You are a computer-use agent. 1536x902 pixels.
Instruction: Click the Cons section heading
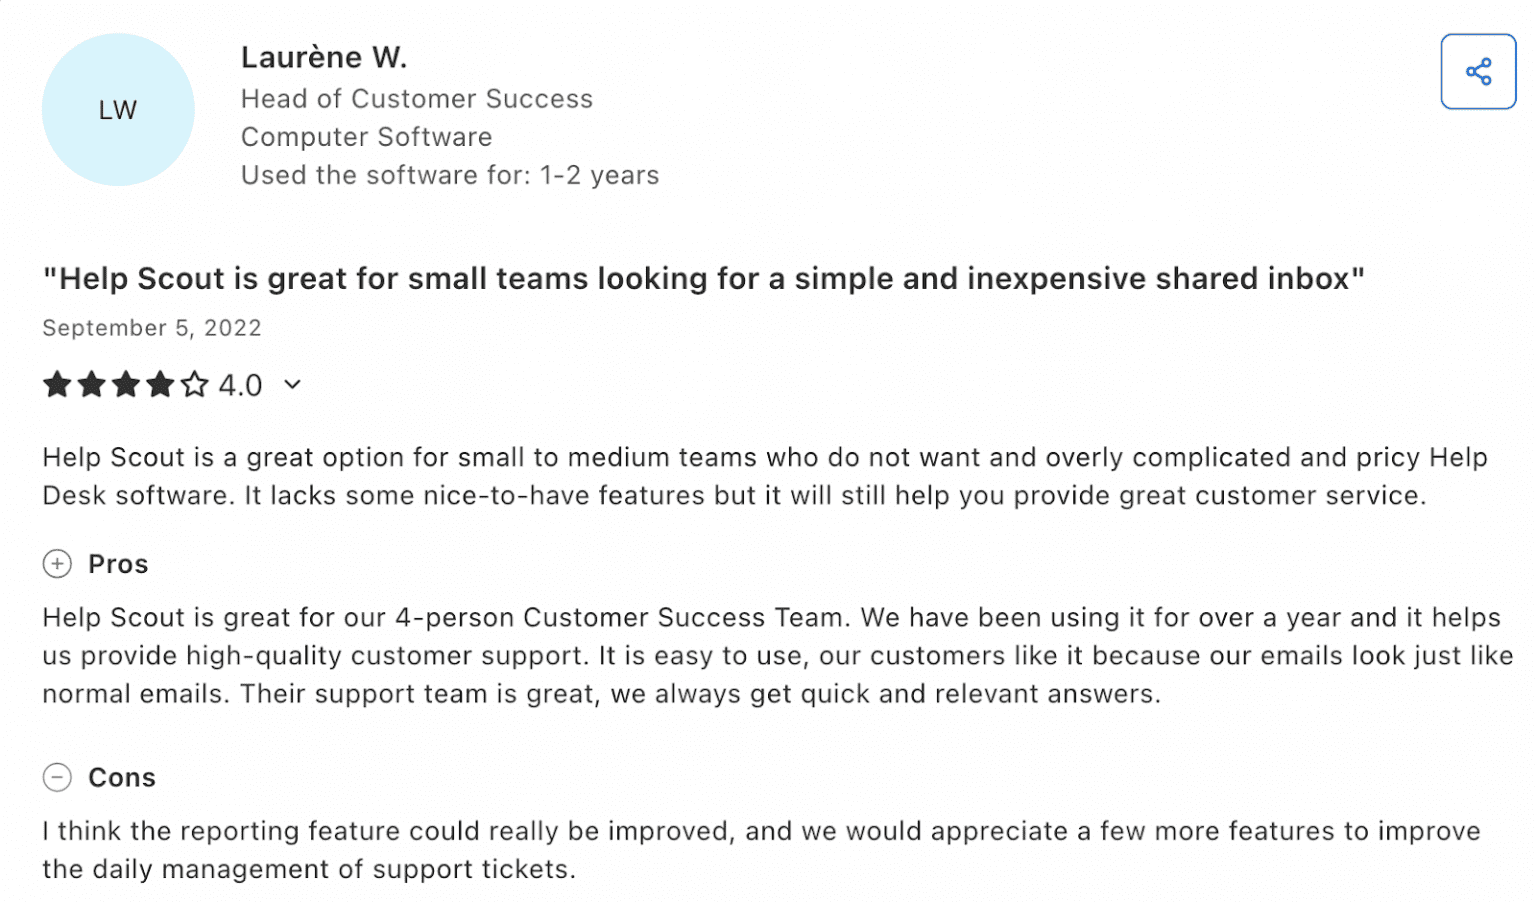(x=122, y=777)
